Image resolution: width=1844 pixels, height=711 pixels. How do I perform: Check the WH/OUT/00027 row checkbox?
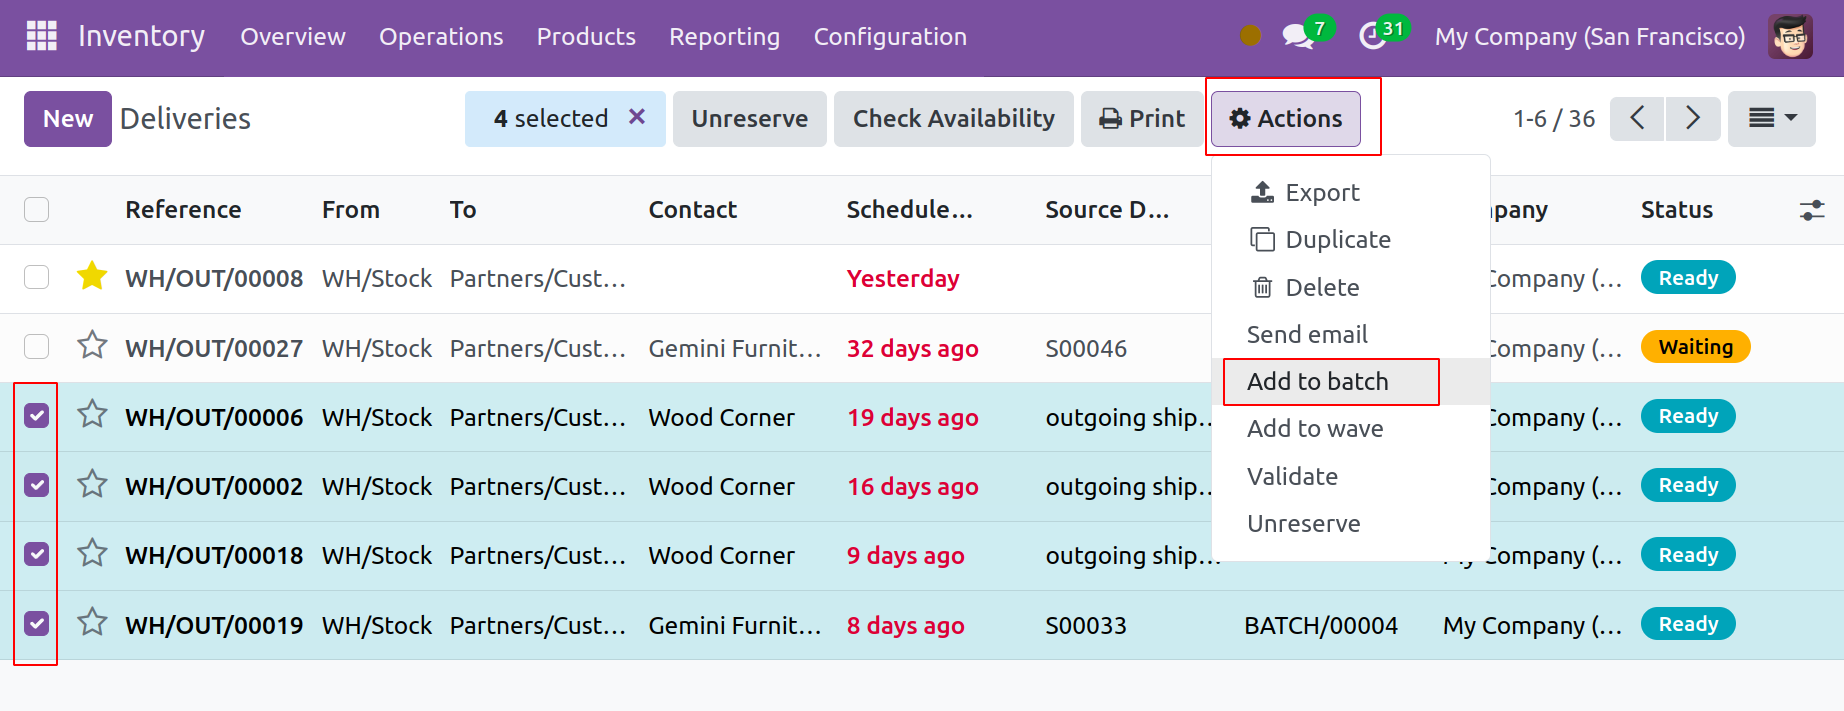[37, 347]
